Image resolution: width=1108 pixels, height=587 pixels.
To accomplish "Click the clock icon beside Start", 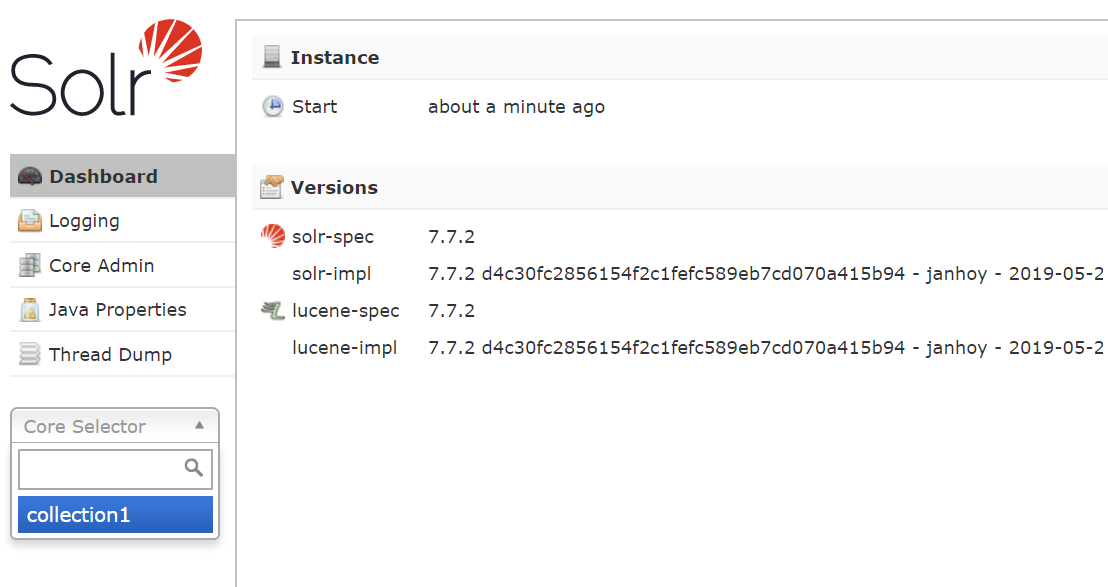I will click(x=272, y=107).
